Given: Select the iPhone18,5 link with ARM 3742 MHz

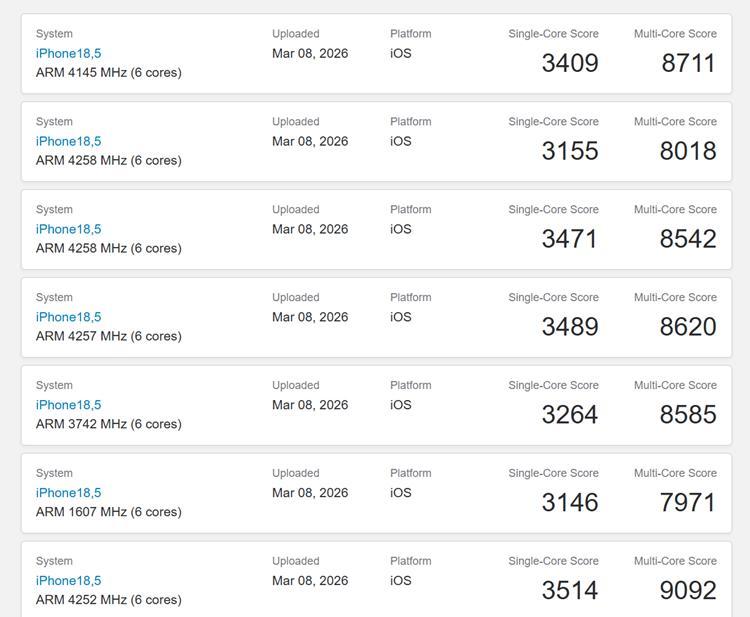Looking at the screenshot, I should tap(68, 405).
